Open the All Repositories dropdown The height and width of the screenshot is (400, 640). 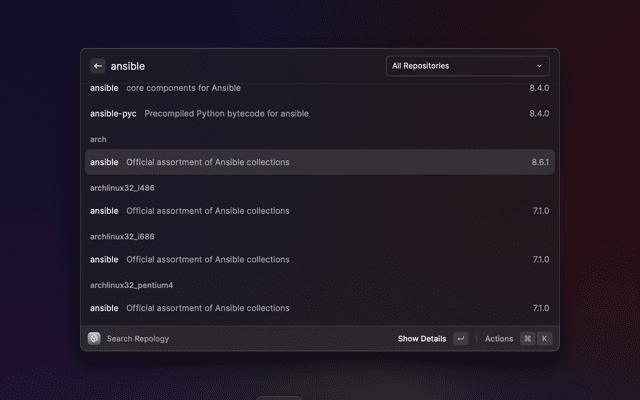click(x=467, y=66)
